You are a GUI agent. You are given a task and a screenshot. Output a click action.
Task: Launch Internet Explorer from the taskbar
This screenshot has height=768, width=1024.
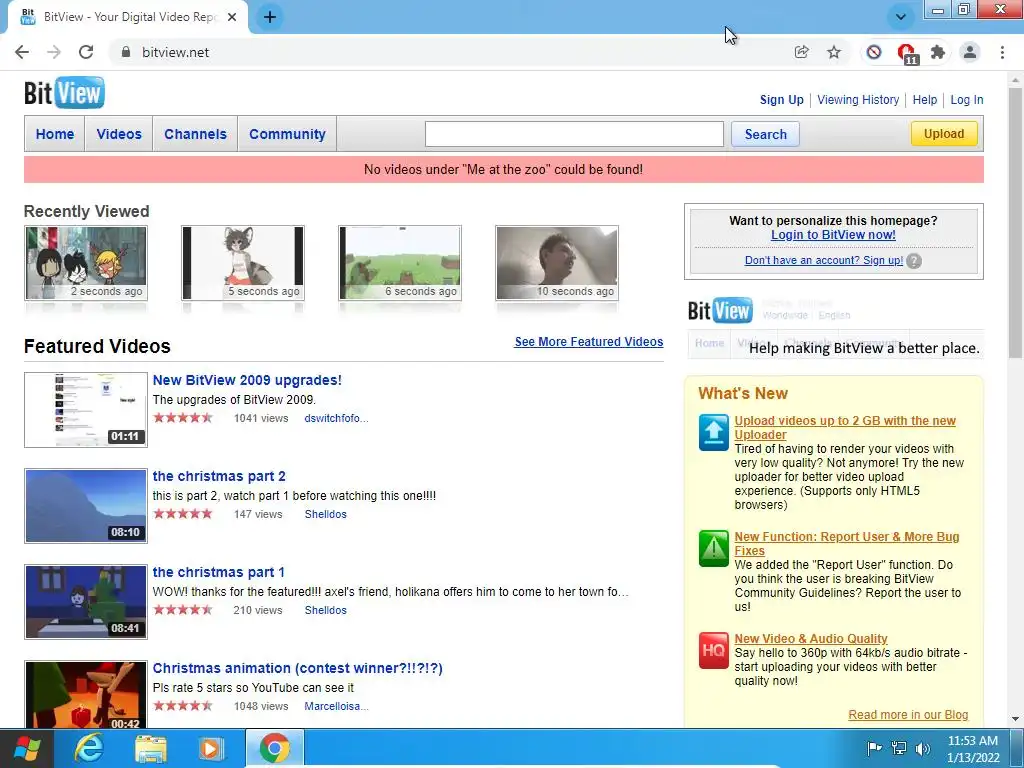pyautogui.click(x=88, y=748)
